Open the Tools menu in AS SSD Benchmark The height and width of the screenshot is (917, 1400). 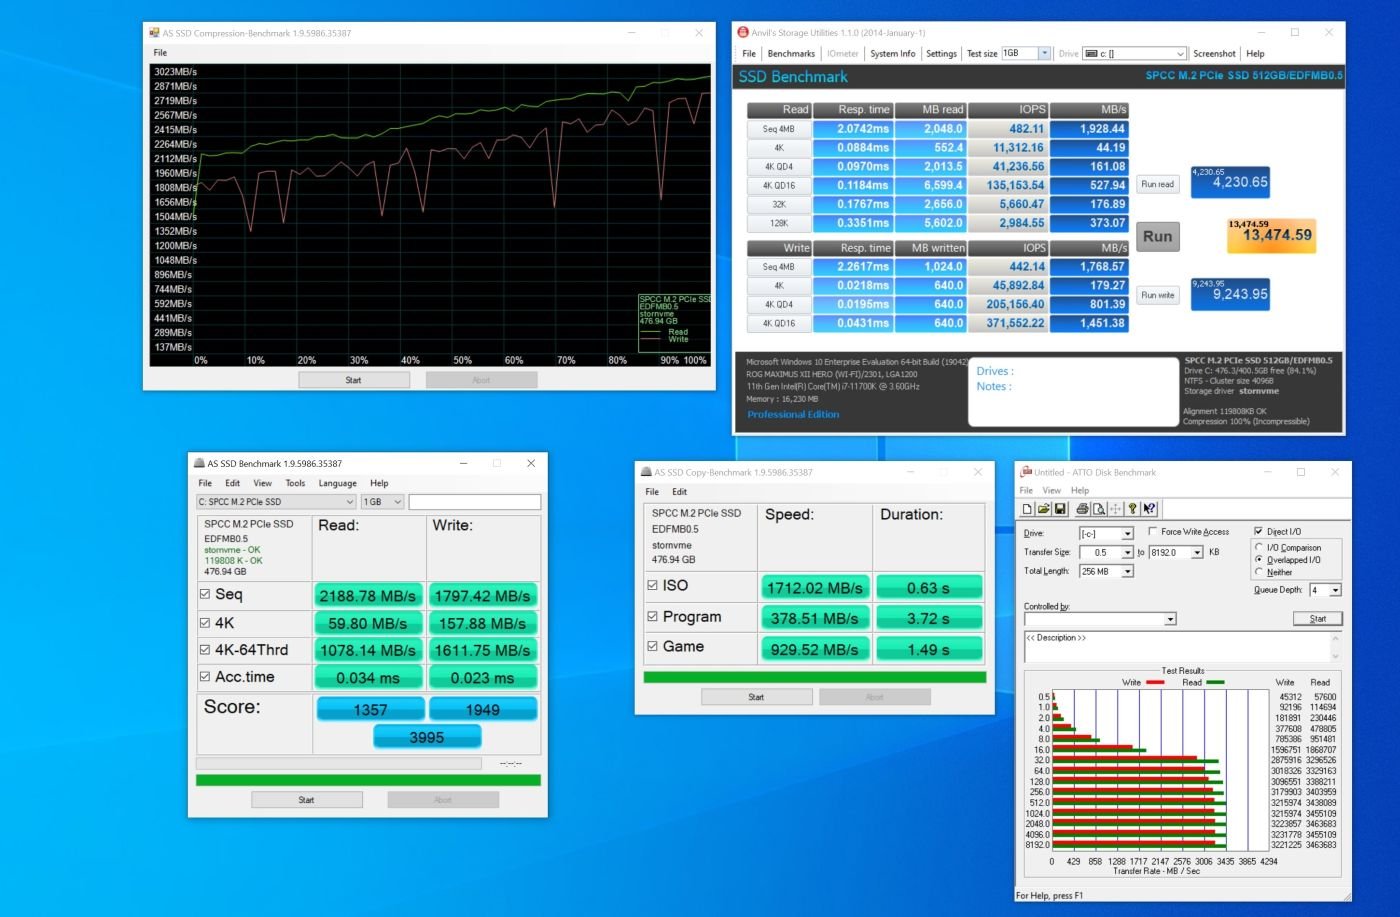point(295,483)
